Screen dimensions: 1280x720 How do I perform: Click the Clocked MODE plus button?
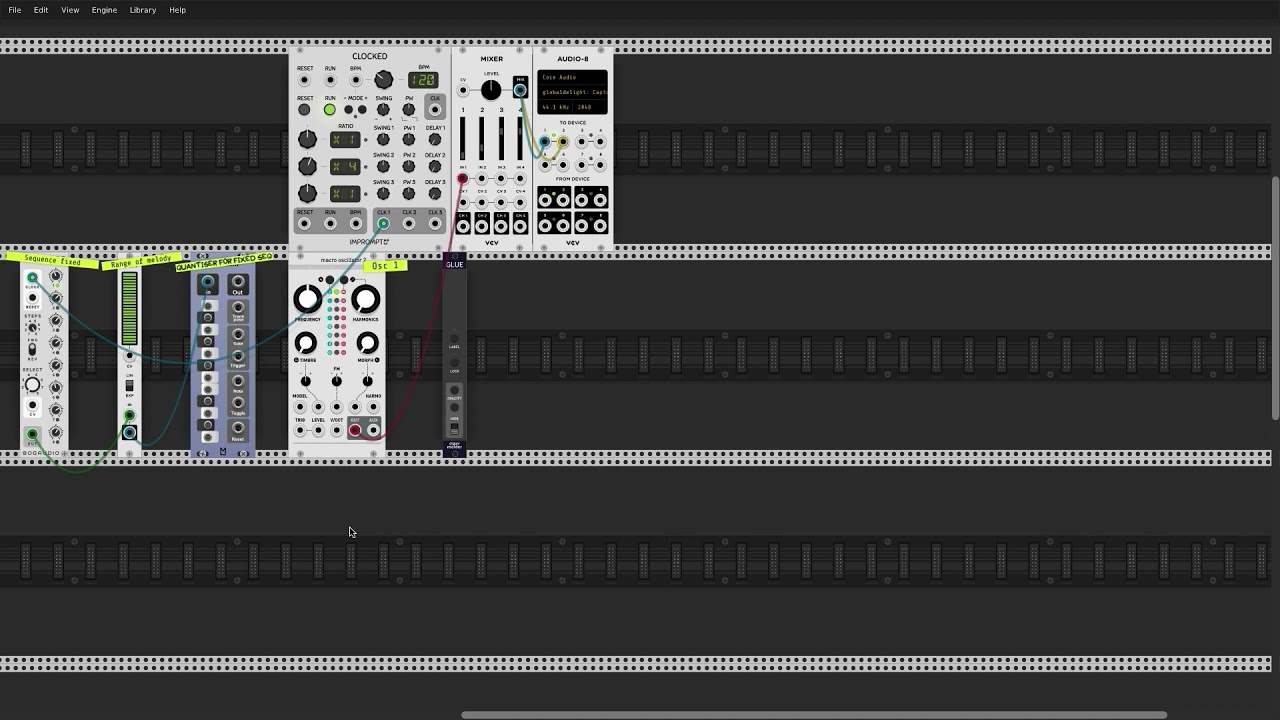coord(362,109)
